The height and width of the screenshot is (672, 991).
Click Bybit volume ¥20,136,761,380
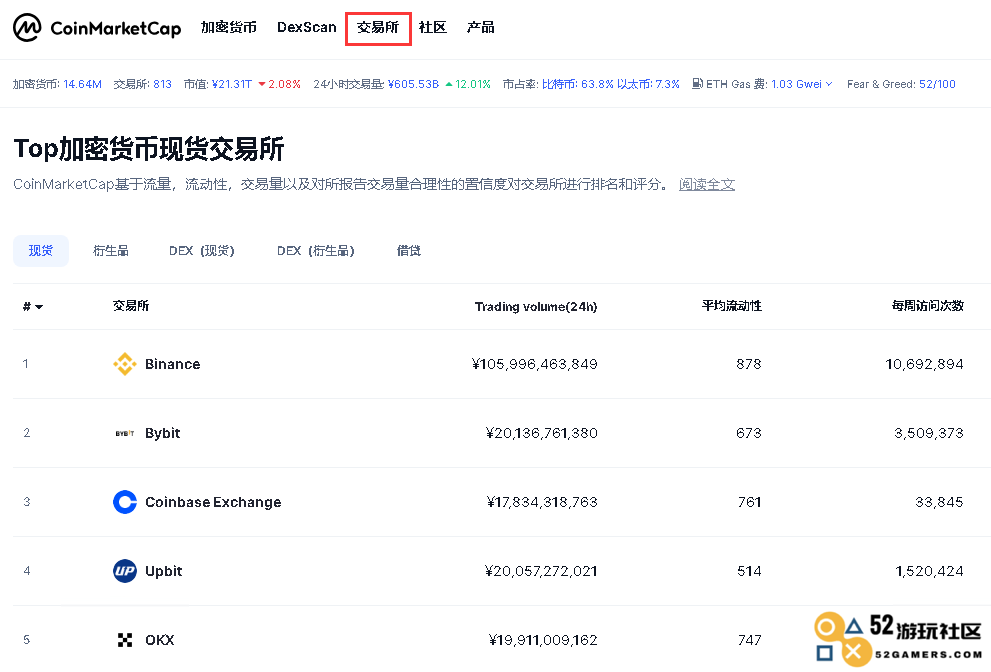(x=542, y=433)
